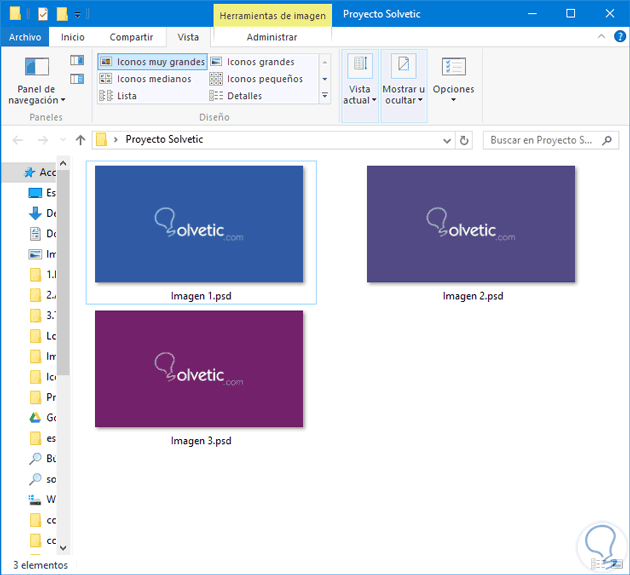
Task: Select Iconos muy grandes layout
Action: click(x=152, y=62)
